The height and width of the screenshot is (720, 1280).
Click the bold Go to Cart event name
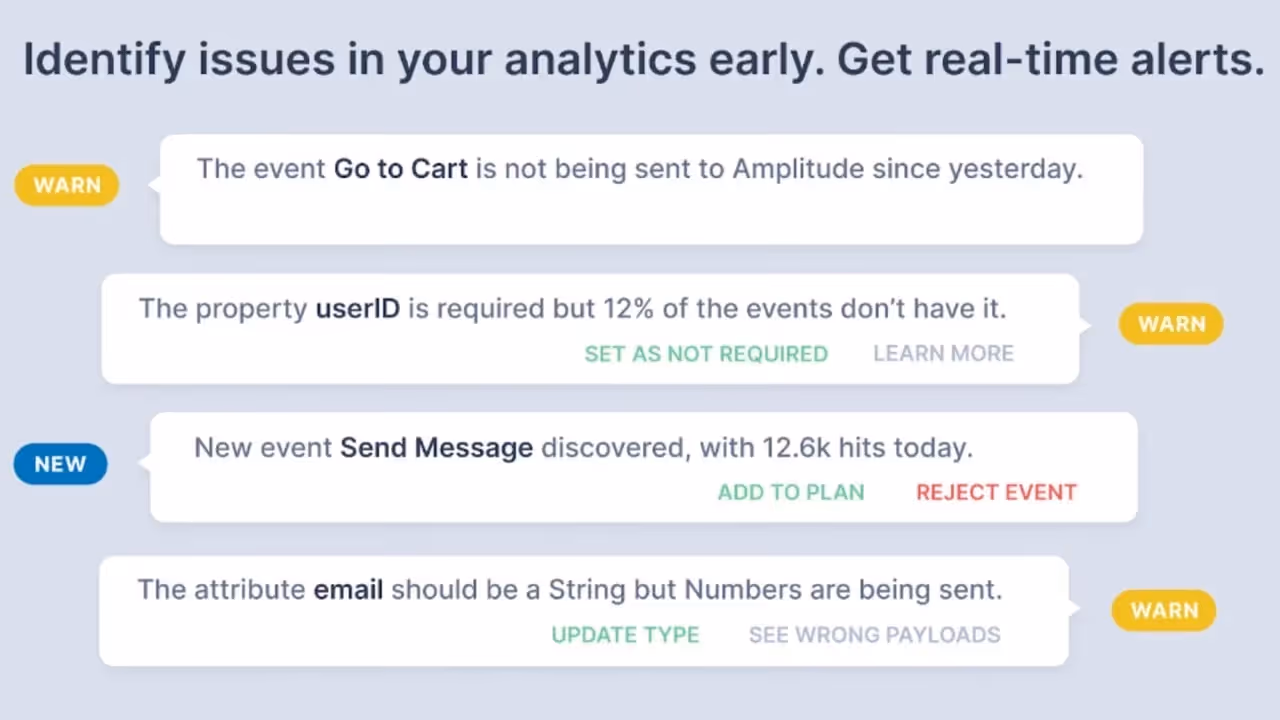pyautogui.click(x=401, y=168)
